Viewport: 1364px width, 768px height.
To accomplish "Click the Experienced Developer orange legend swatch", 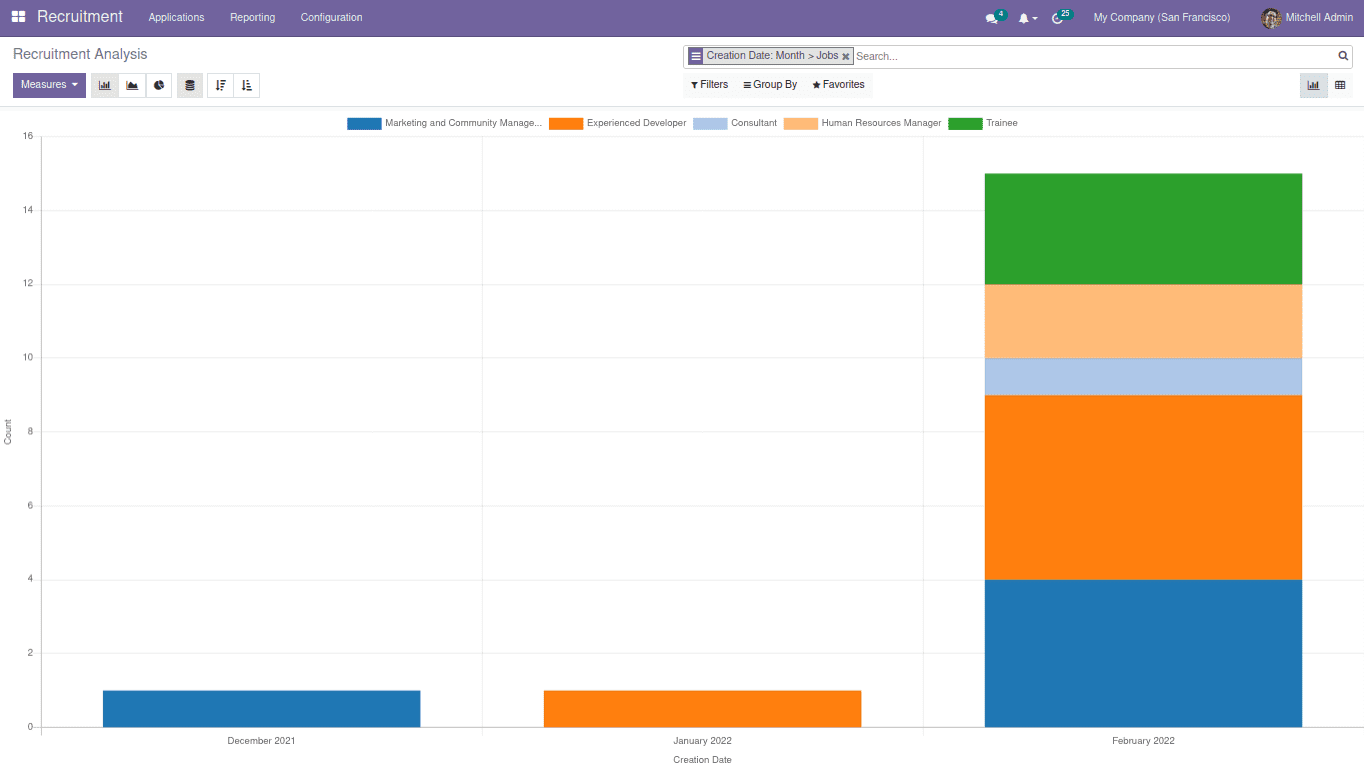I will (565, 124).
